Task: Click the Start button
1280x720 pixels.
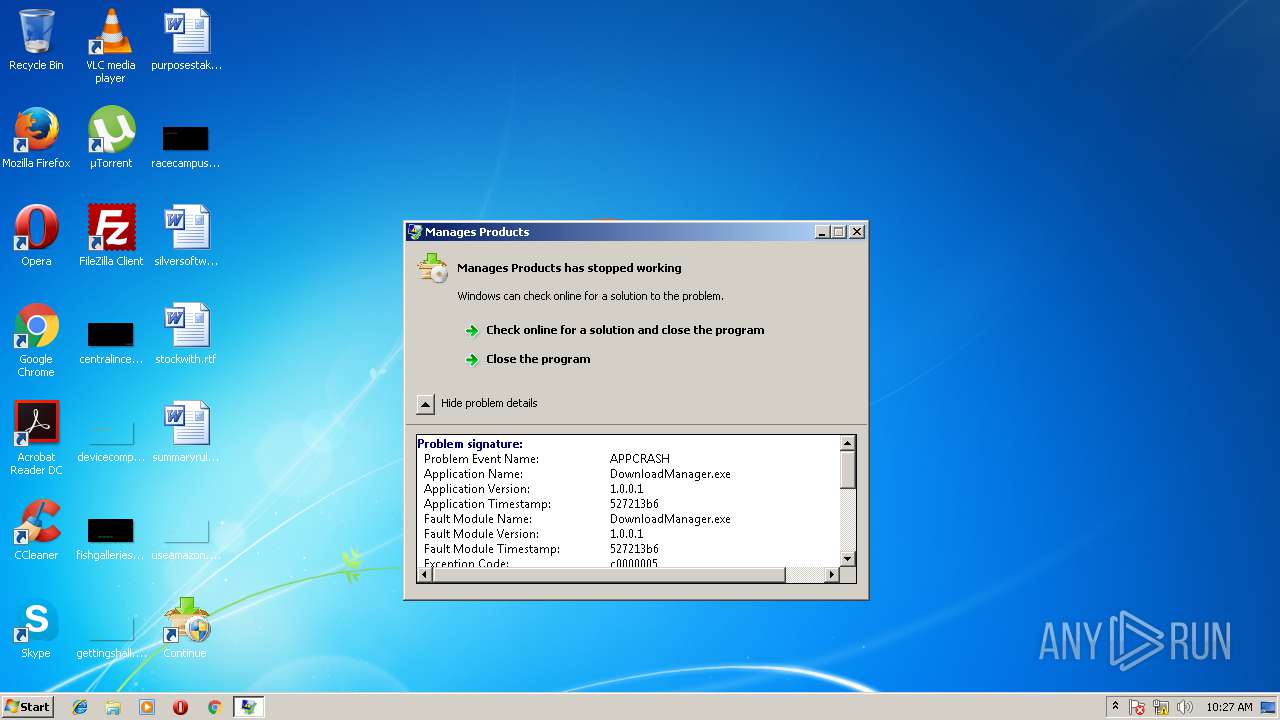Action: 27,707
